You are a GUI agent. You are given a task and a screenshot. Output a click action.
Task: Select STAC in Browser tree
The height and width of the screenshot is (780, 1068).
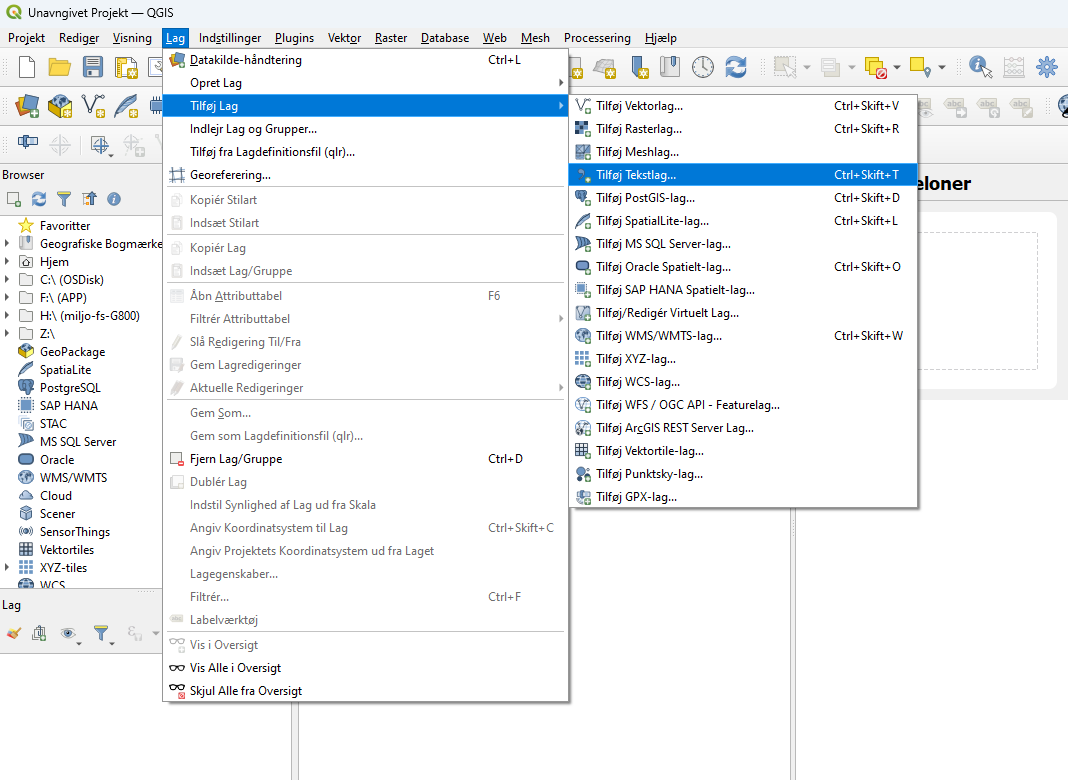(x=53, y=424)
